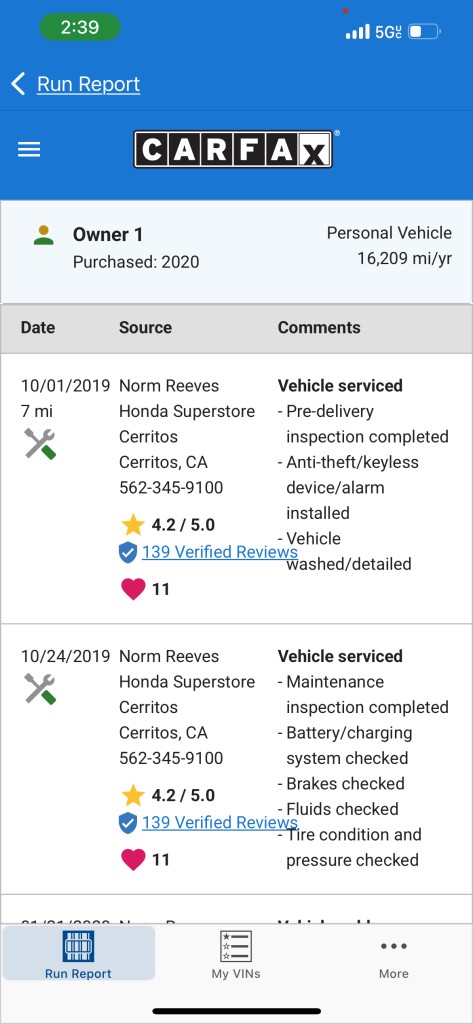Tap the back chevron beside Run Report
473x1024 pixels.
pyautogui.click(x=18, y=84)
